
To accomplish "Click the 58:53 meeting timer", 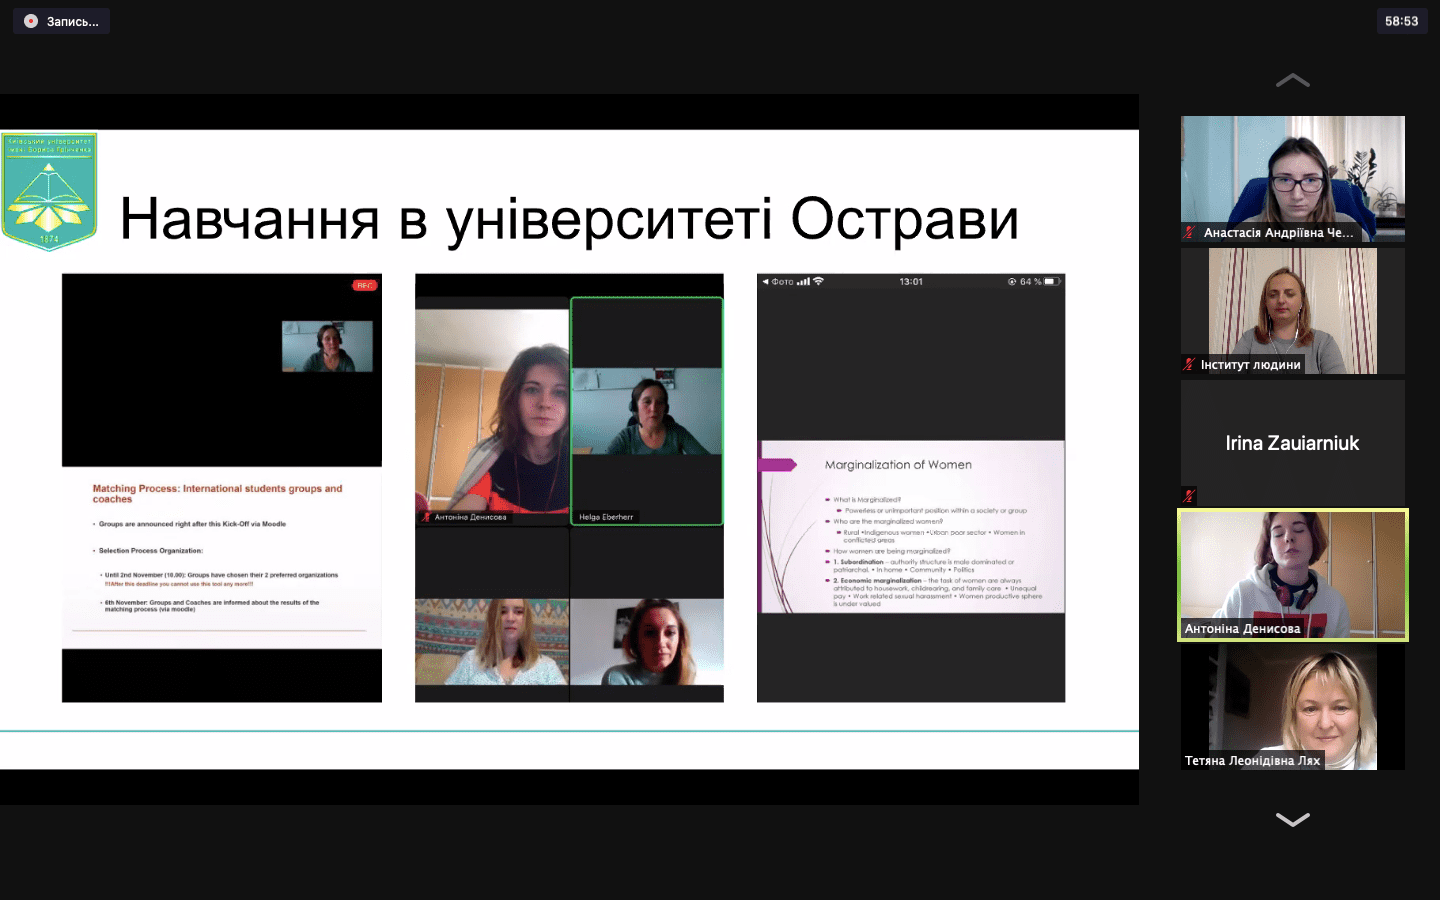I will [1401, 21].
